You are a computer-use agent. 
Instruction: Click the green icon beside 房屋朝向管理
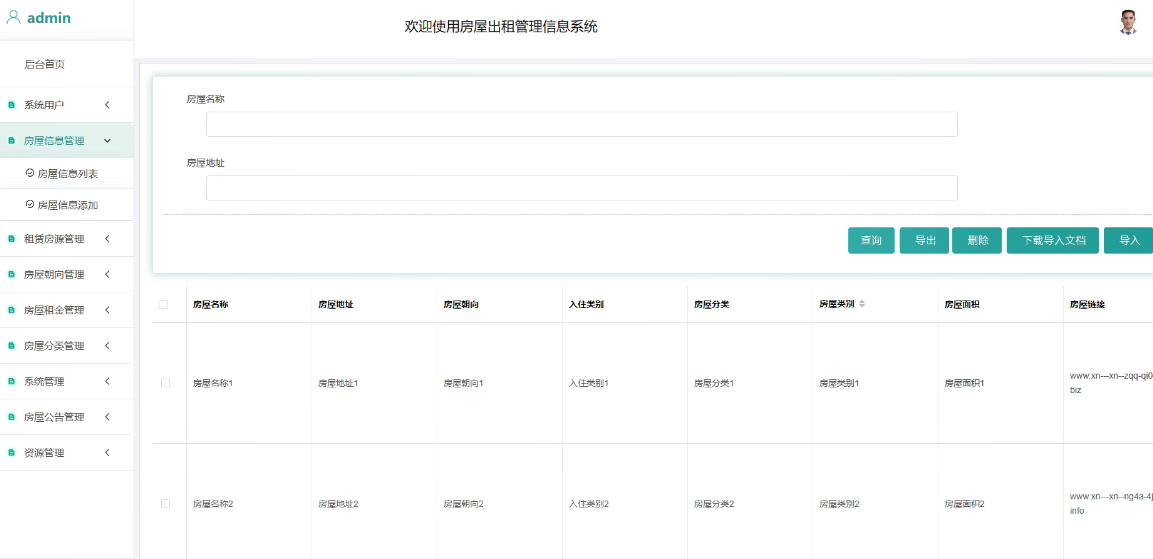coord(11,274)
